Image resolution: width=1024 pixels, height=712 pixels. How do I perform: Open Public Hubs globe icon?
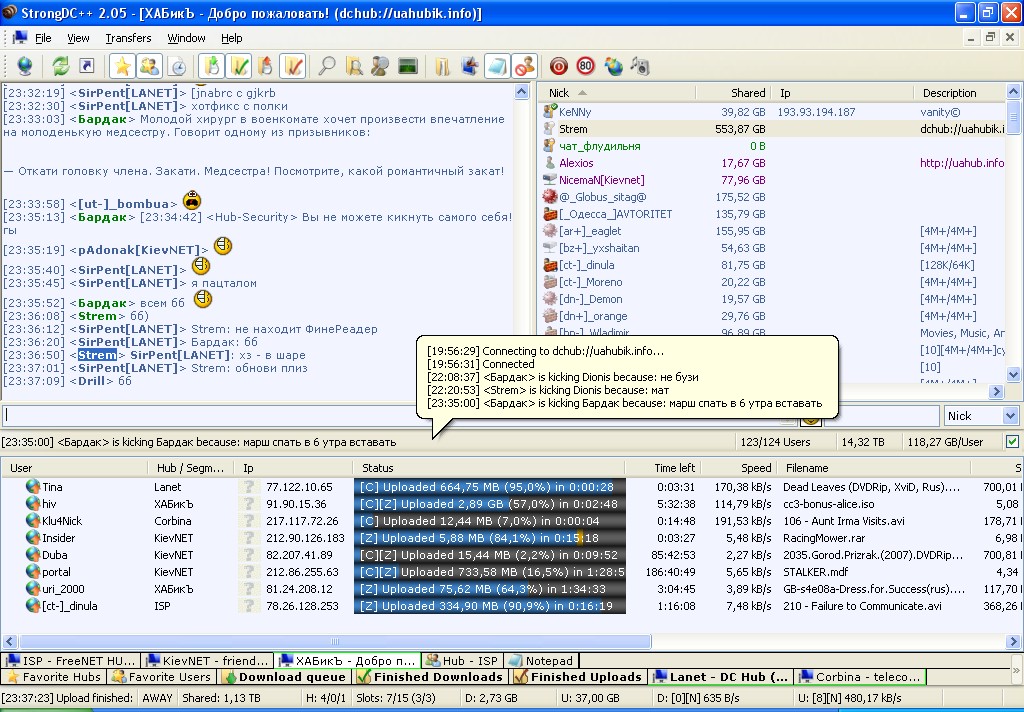point(24,66)
